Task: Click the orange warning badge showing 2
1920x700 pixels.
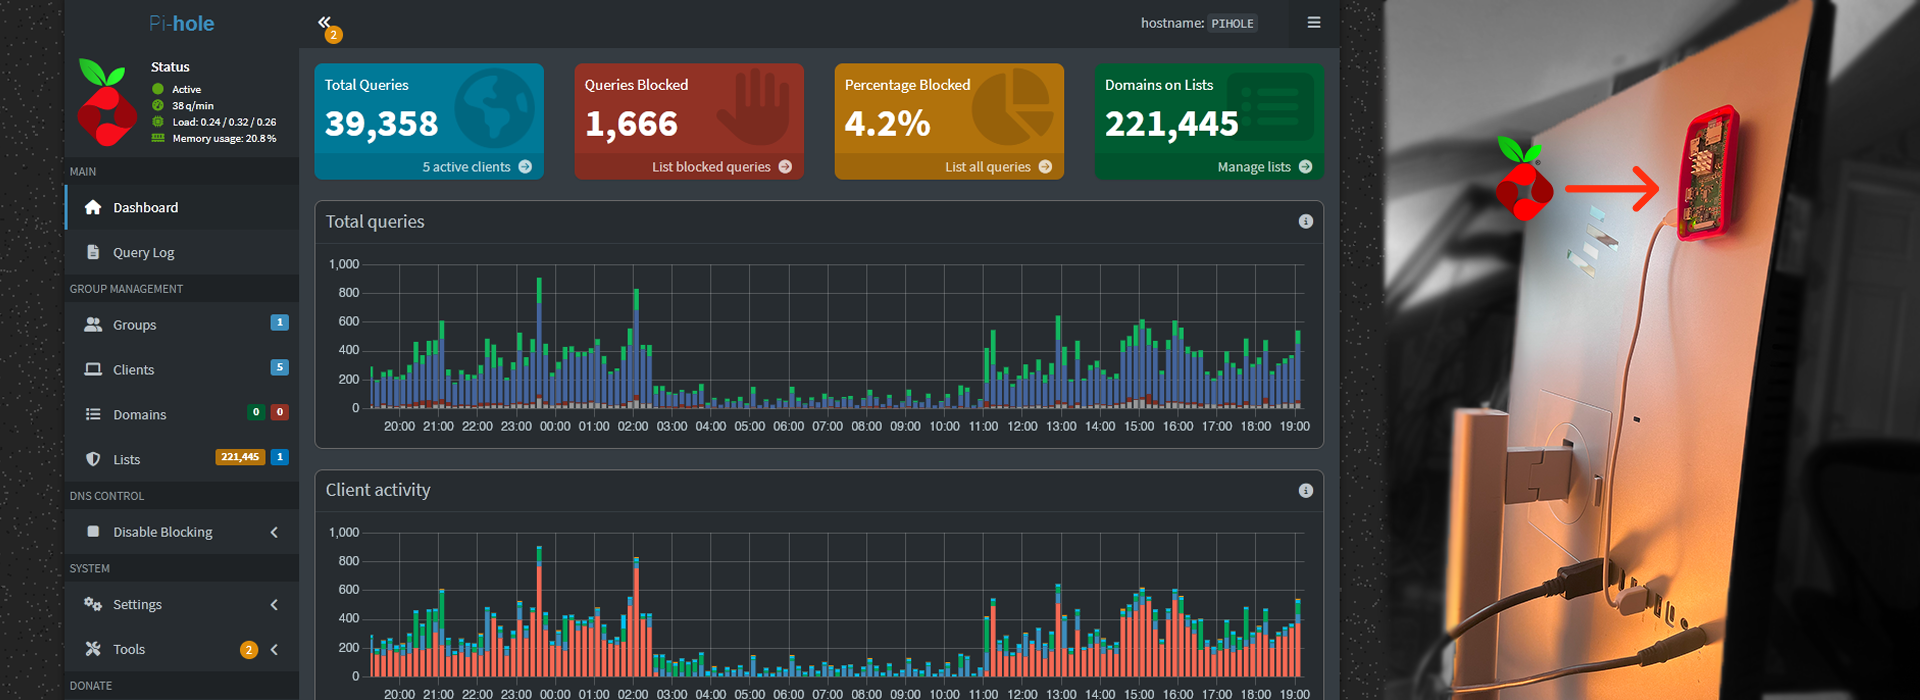Action: click(x=334, y=36)
